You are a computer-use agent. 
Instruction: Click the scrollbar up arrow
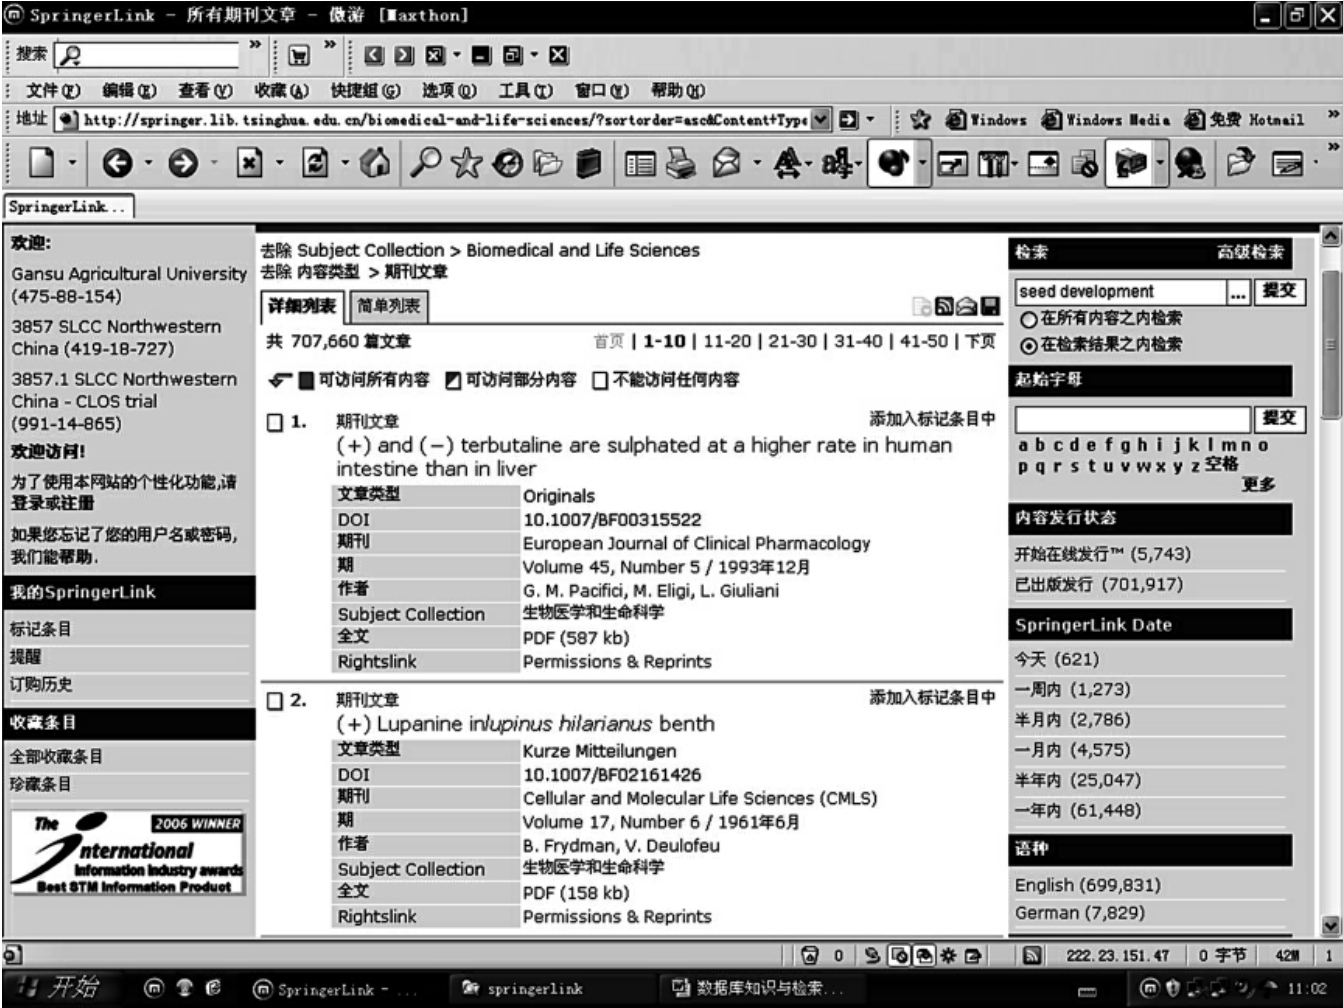(1331, 236)
